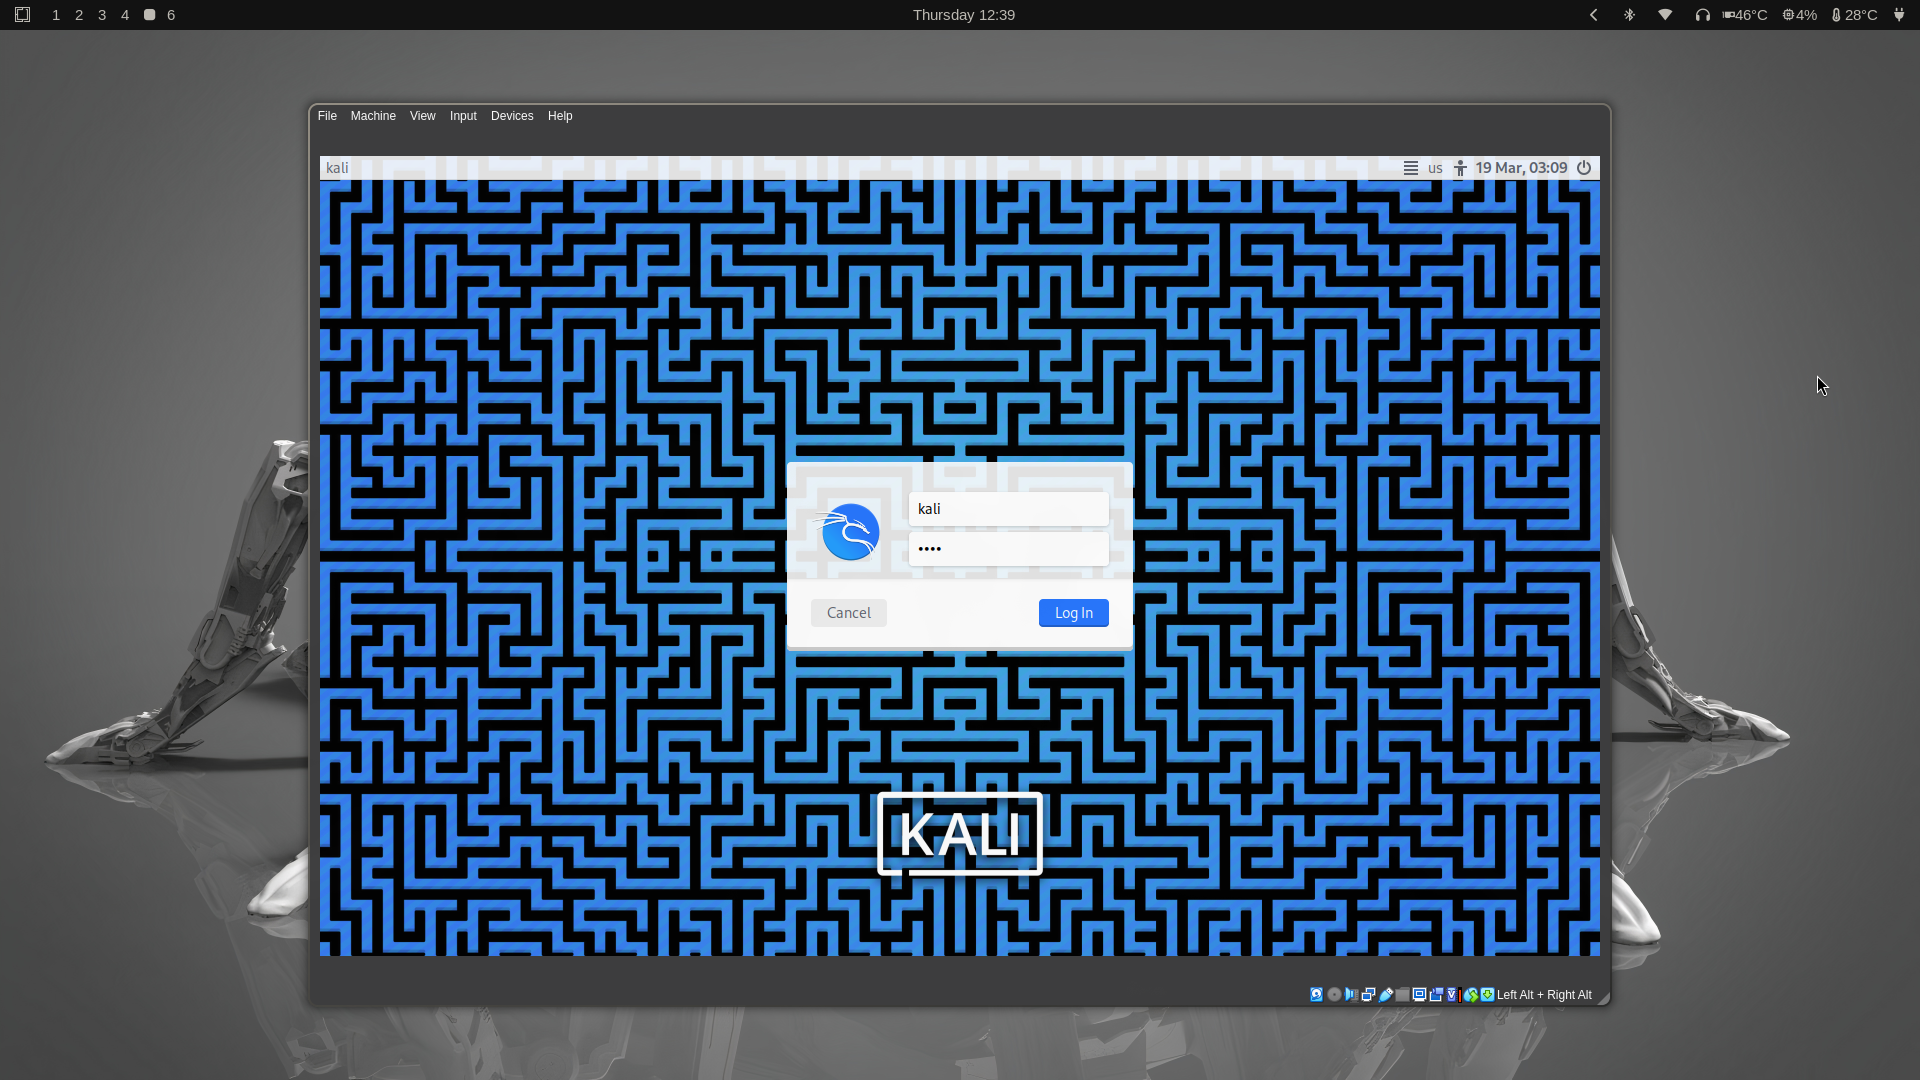Open the activities overview icon in the top bar
The image size is (1920, 1080).
(22, 15)
